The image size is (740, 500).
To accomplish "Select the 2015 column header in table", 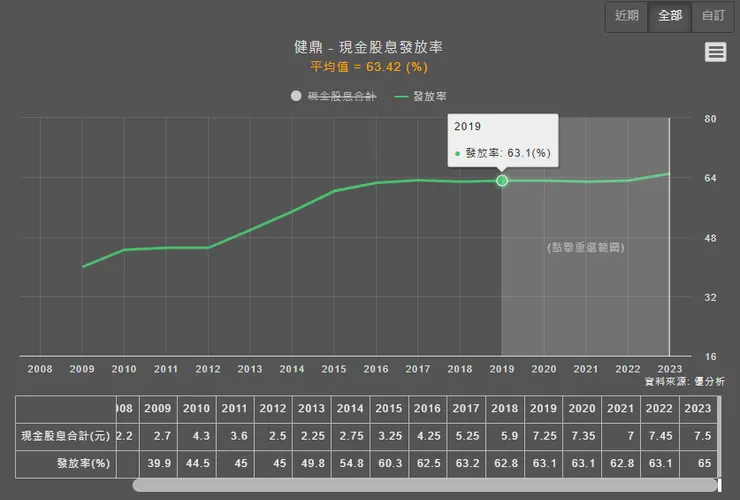I will click(390, 409).
